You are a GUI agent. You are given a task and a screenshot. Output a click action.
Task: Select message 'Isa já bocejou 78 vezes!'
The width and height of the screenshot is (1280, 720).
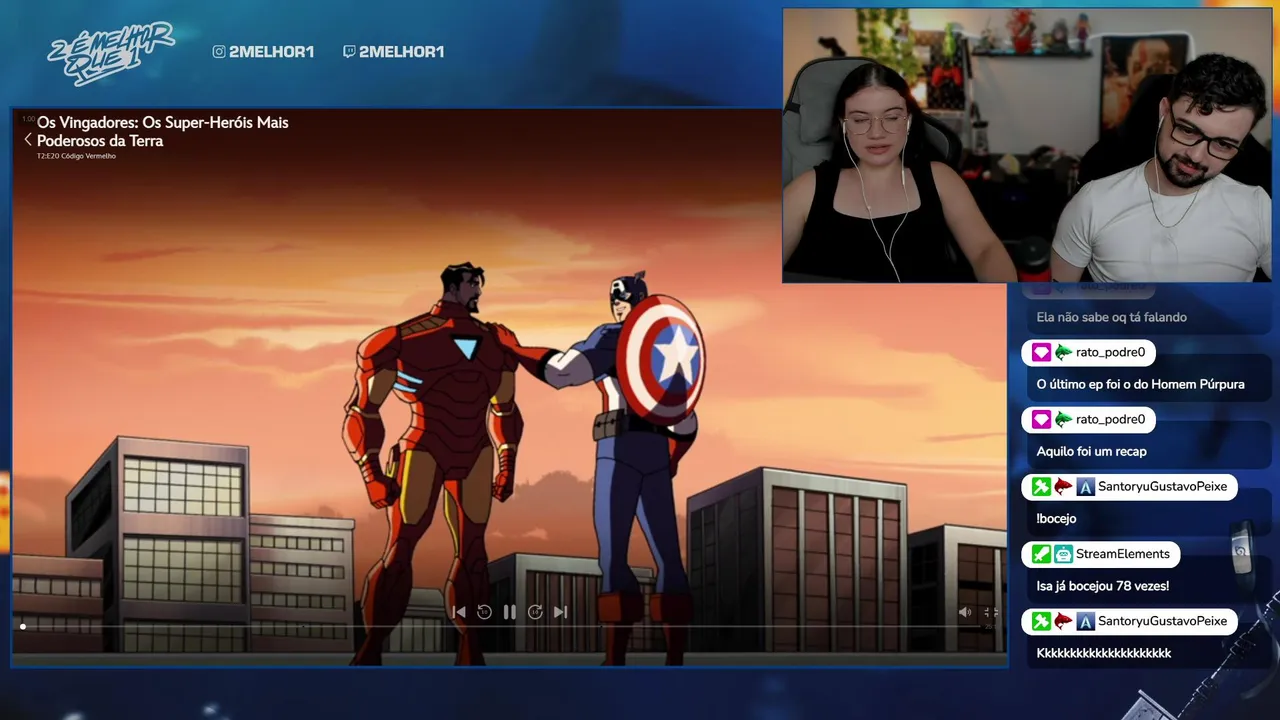tap(1102, 586)
